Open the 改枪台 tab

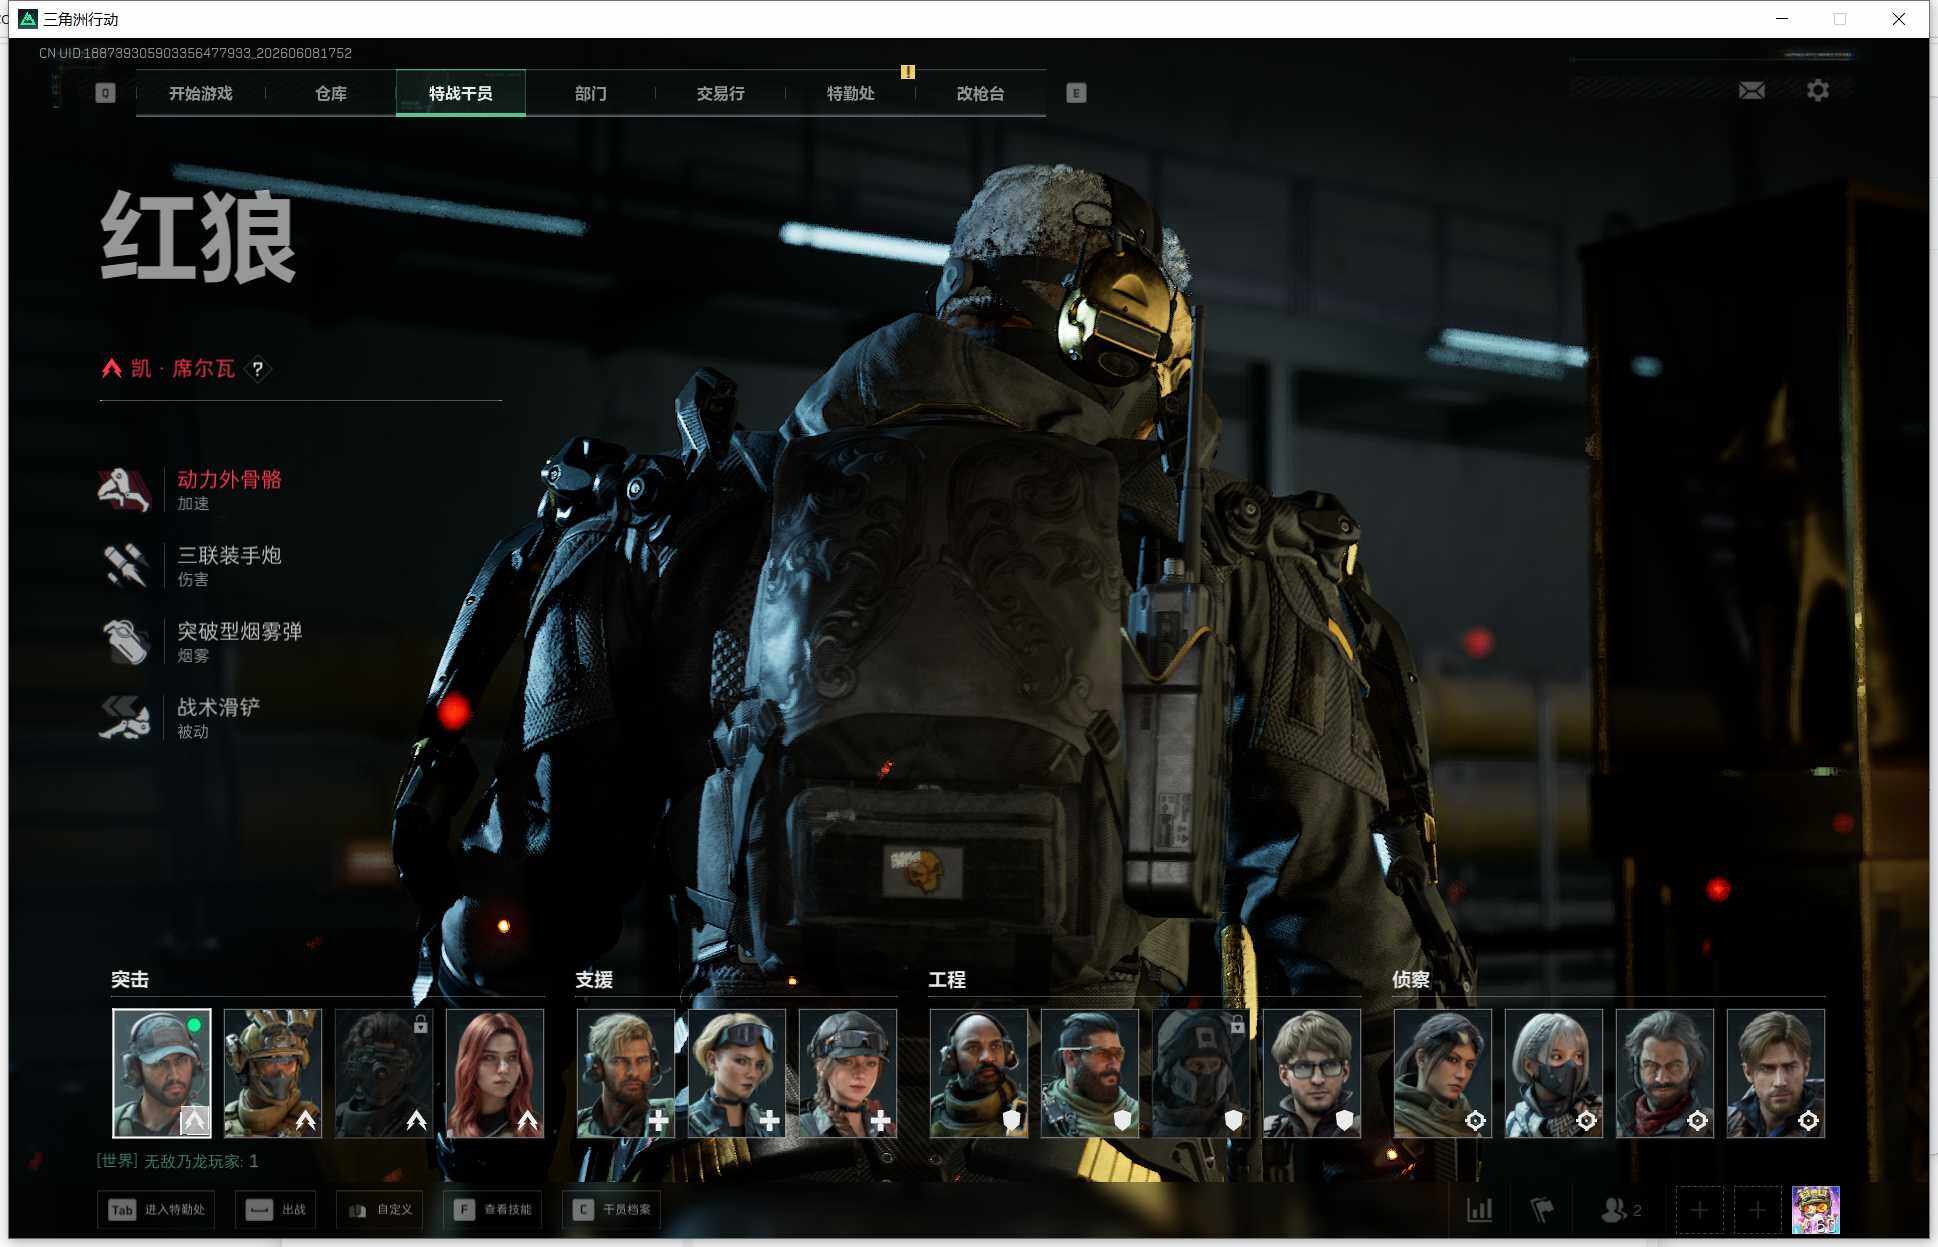coord(980,93)
